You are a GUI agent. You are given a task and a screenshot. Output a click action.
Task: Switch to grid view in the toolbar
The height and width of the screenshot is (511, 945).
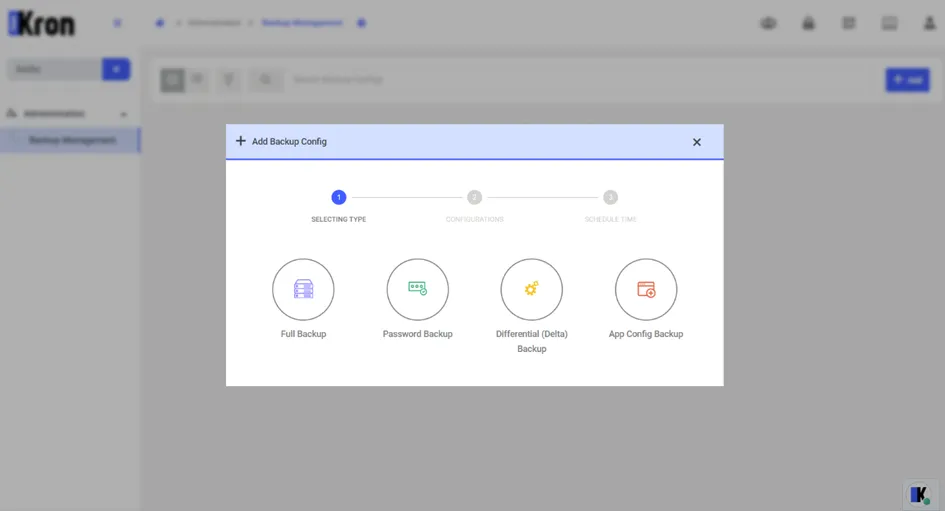point(172,80)
